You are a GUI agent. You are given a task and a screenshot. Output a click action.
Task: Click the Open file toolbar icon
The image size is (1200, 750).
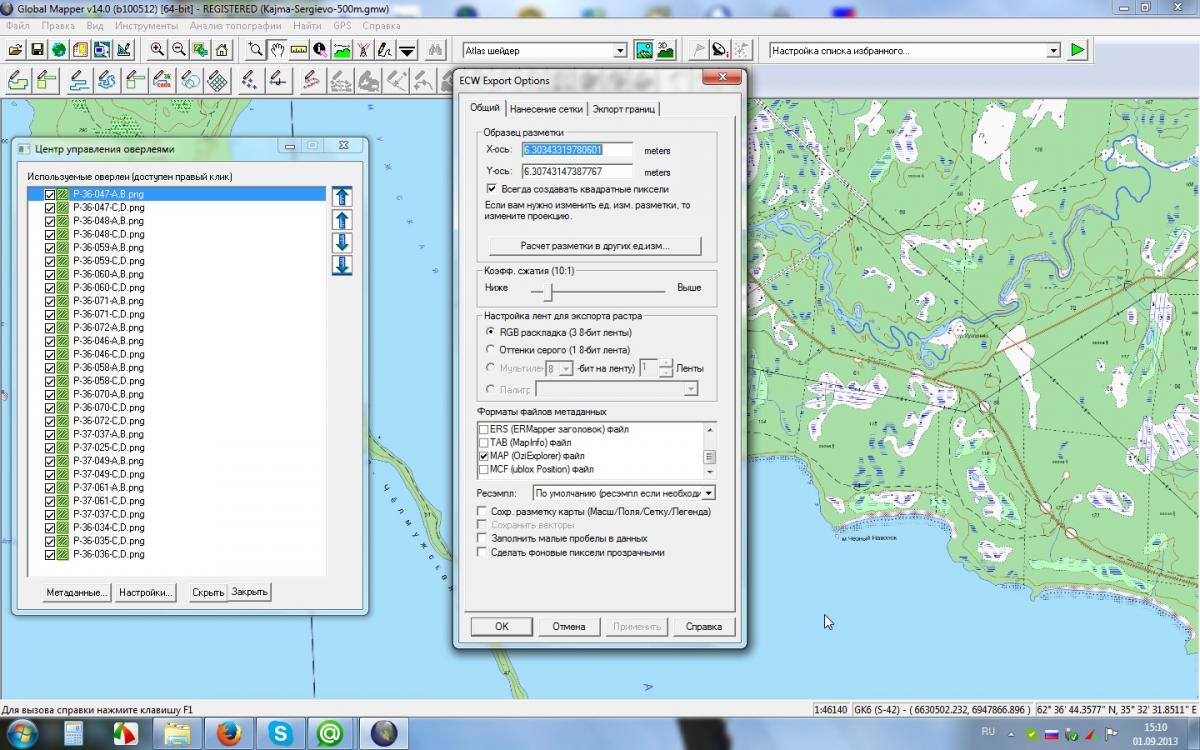[15, 50]
